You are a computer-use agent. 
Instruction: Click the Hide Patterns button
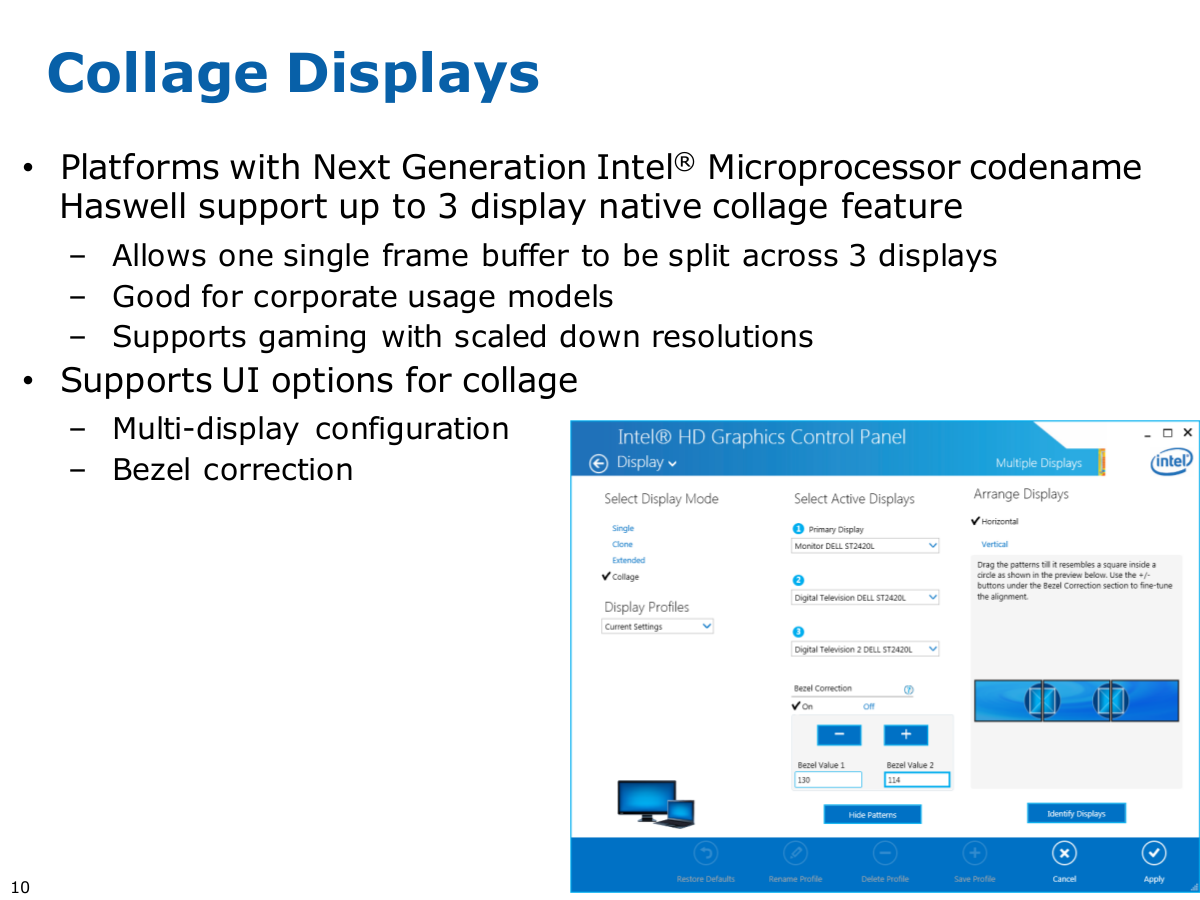tap(872, 815)
